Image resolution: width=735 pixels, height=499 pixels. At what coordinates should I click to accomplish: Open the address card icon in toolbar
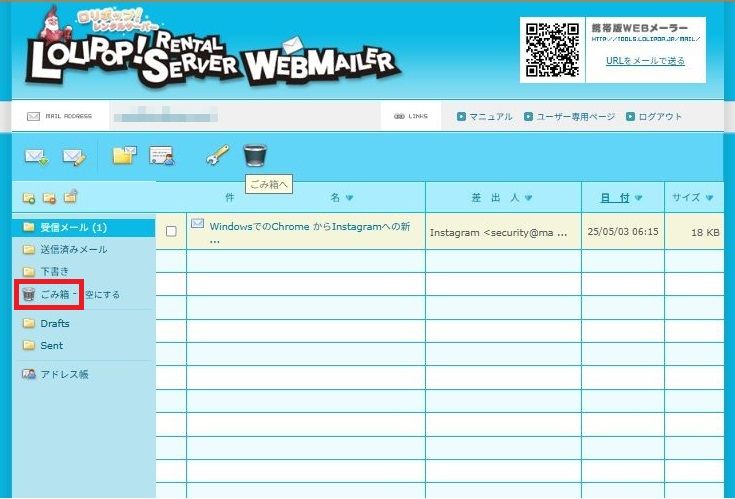[162, 155]
